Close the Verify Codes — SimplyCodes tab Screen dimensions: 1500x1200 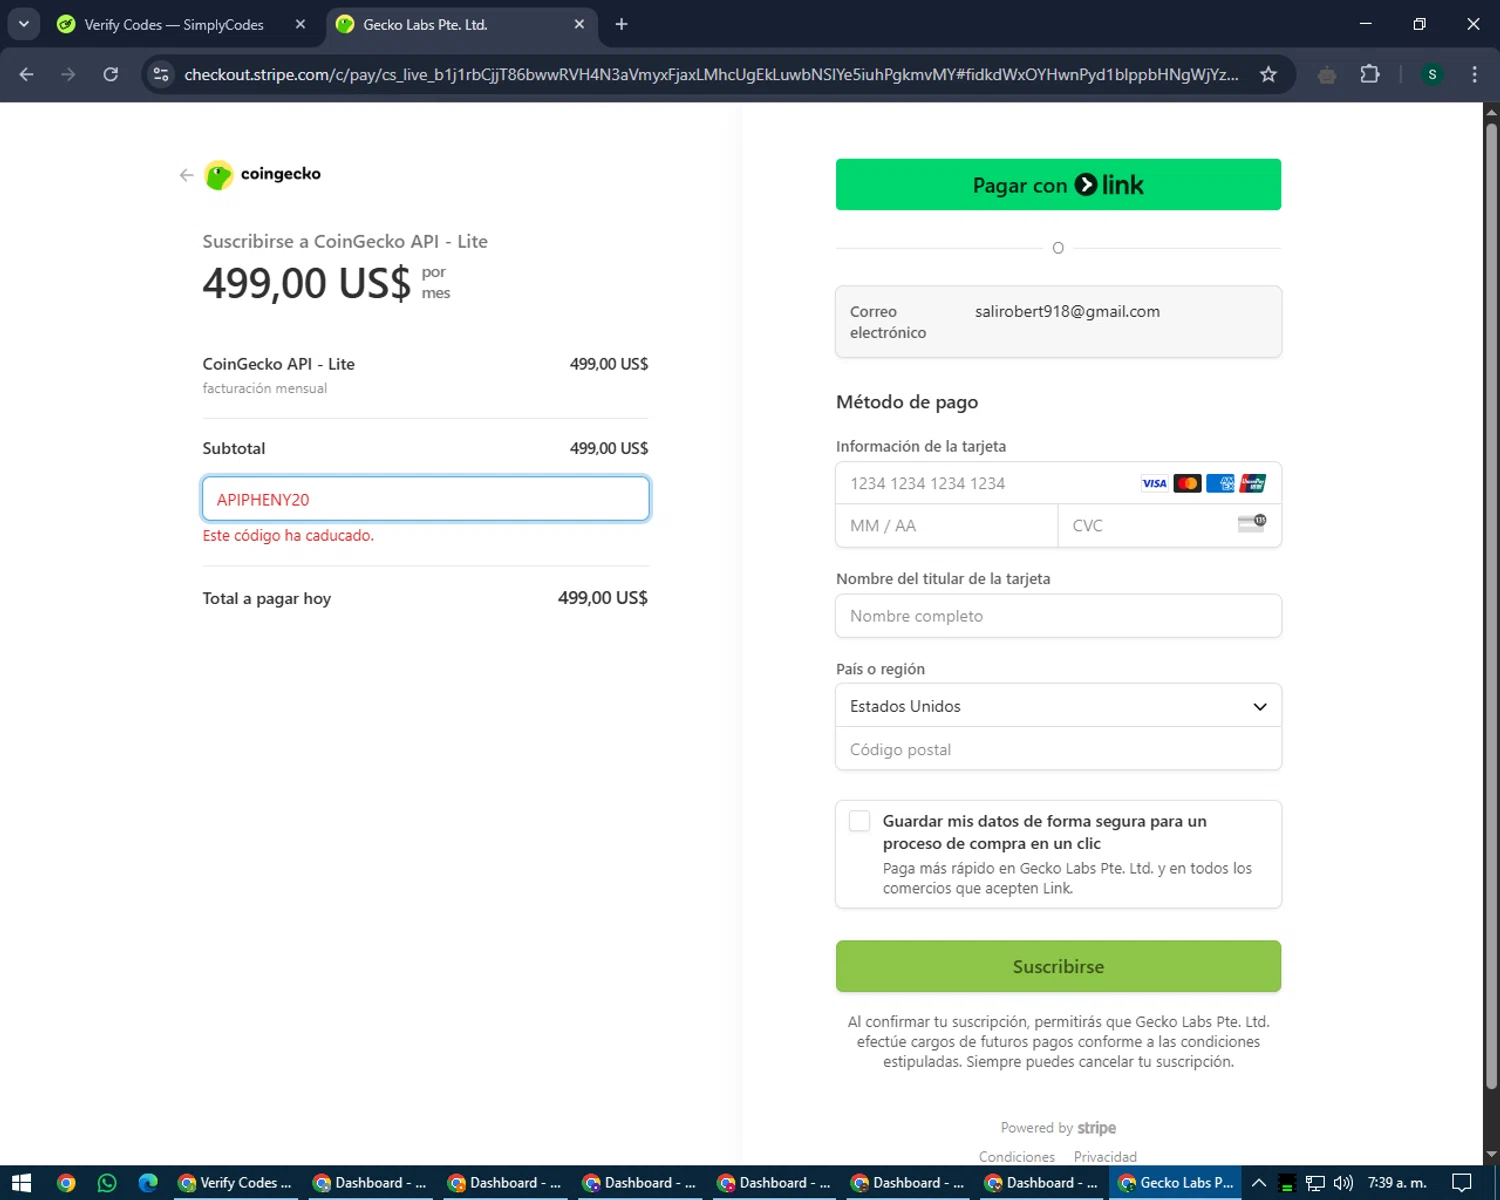(x=300, y=24)
